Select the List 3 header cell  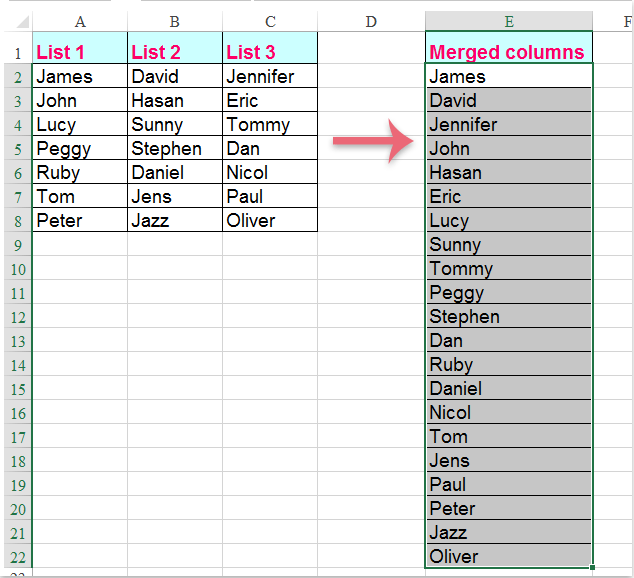pyautogui.click(x=270, y=53)
